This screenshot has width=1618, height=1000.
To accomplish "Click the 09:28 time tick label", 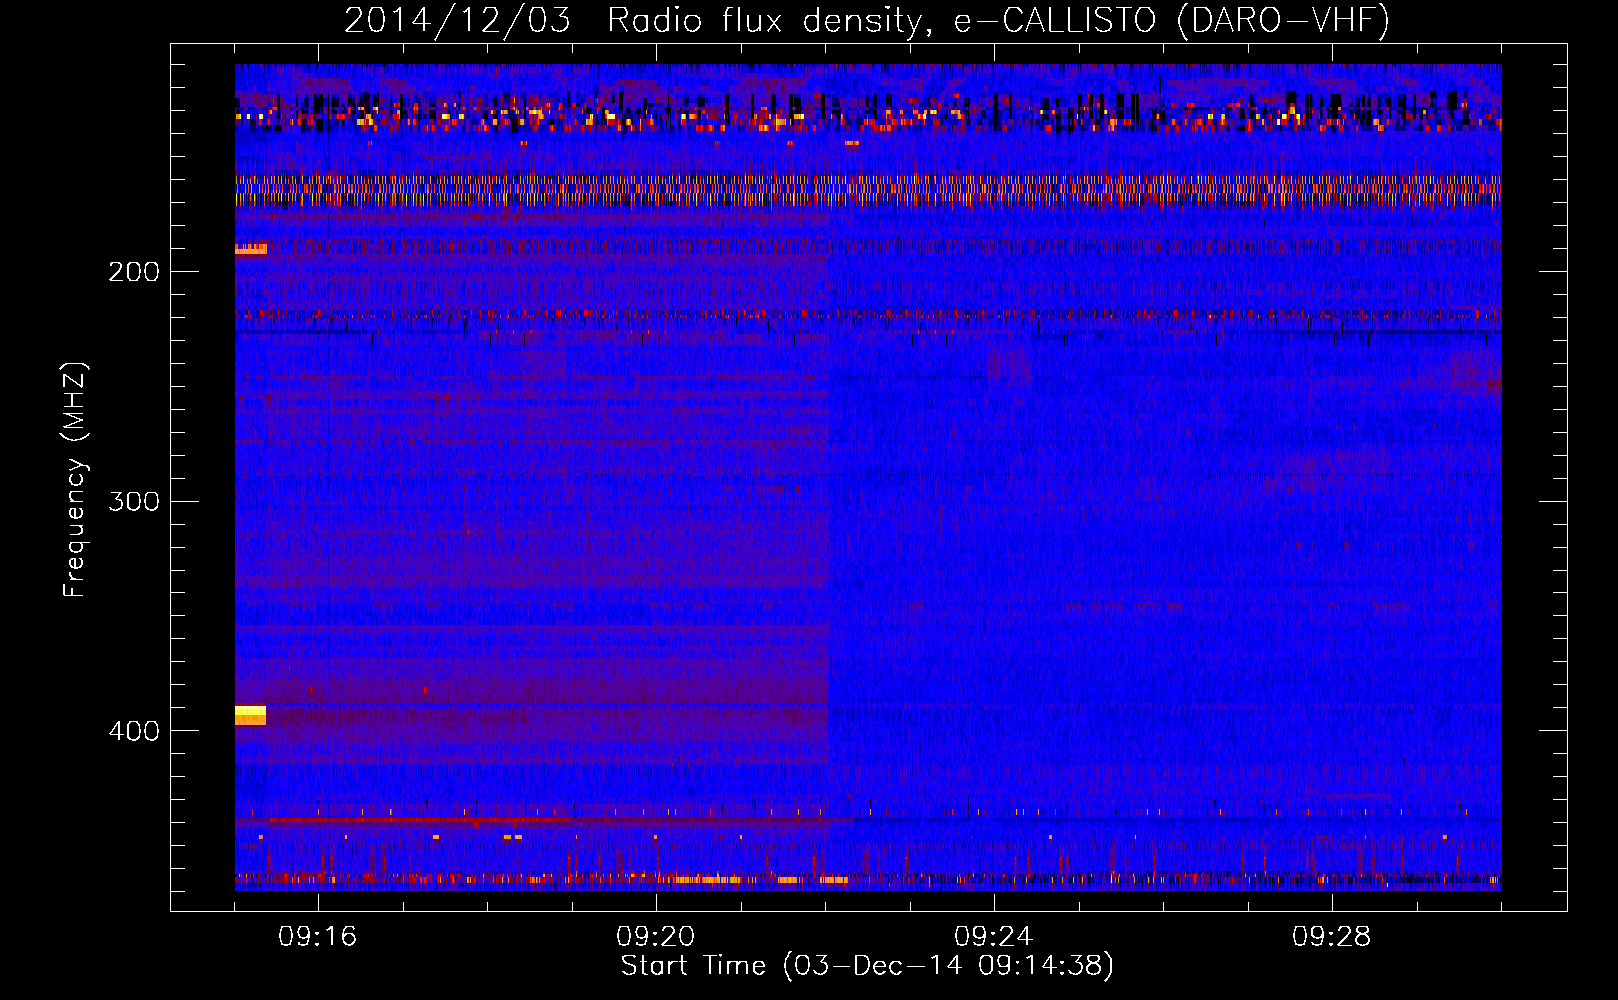I will click(1332, 937).
